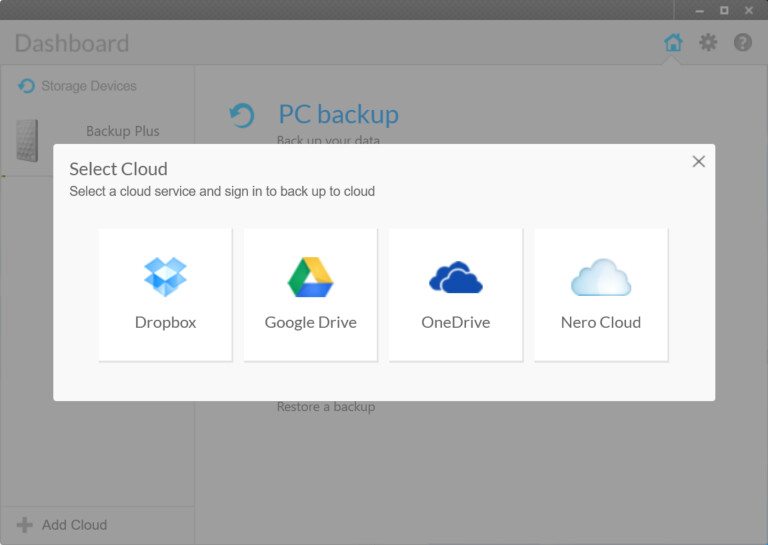Click the Restore a backup text
This screenshot has height=545, width=768.
click(326, 407)
